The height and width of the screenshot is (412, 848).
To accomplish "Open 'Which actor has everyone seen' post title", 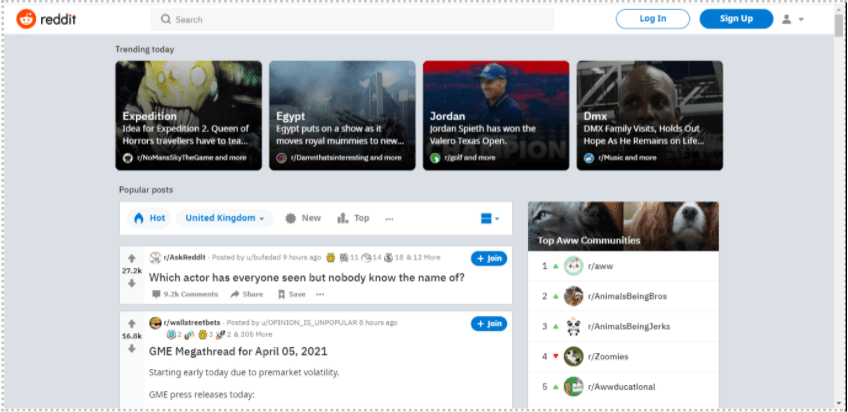I will [x=307, y=278].
